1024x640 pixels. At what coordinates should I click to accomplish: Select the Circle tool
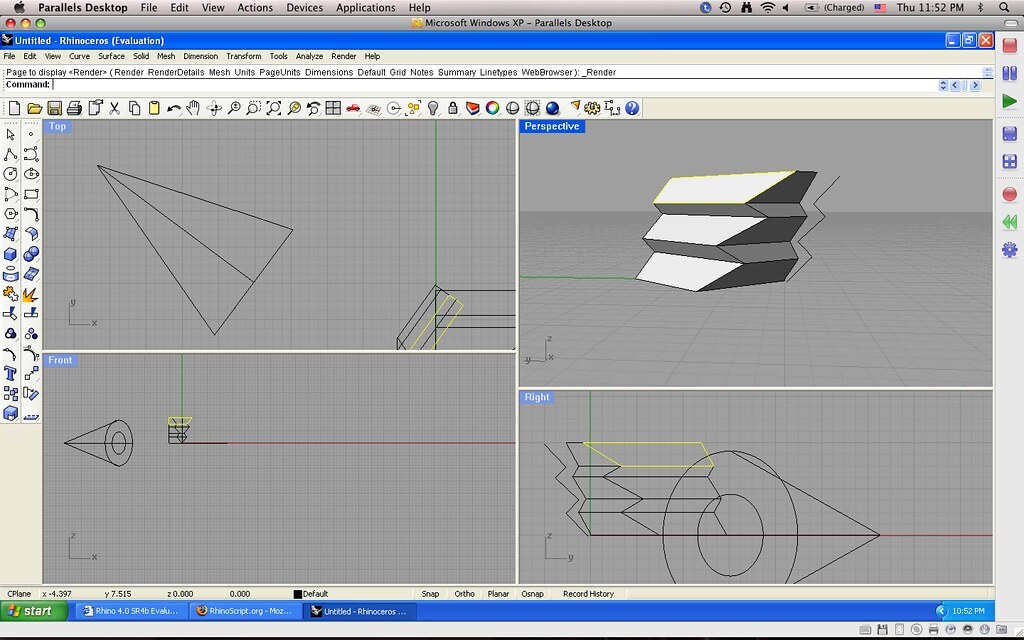pyautogui.click(x=10, y=174)
